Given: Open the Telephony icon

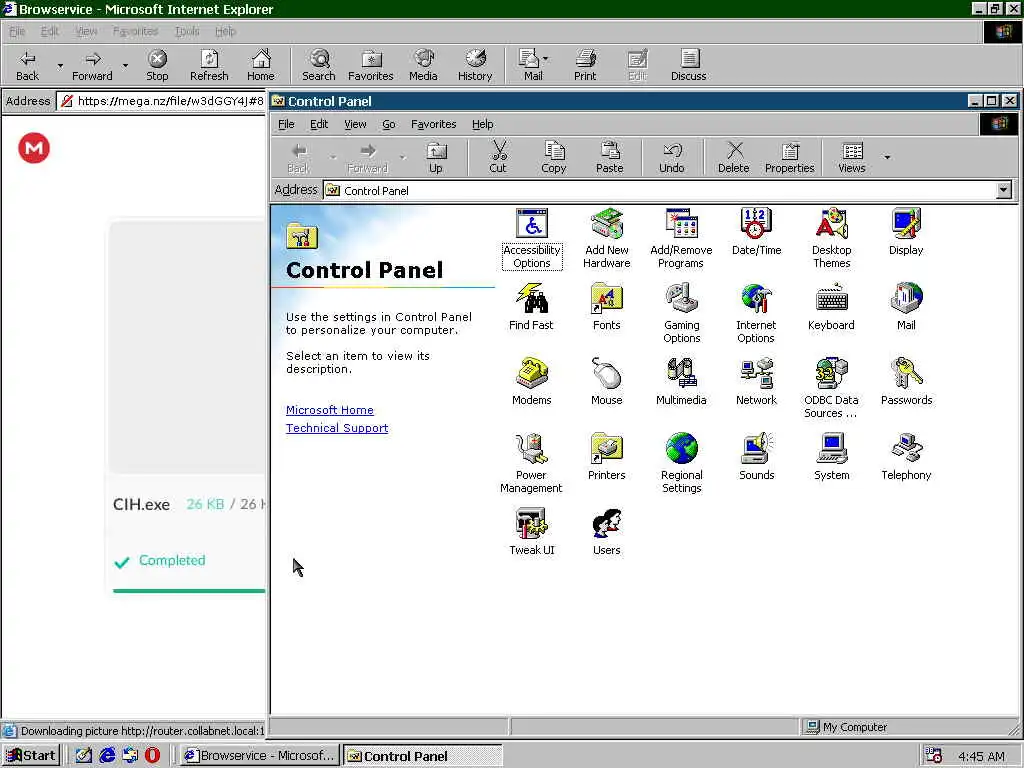Looking at the screenshot, I should coord(906,457).
